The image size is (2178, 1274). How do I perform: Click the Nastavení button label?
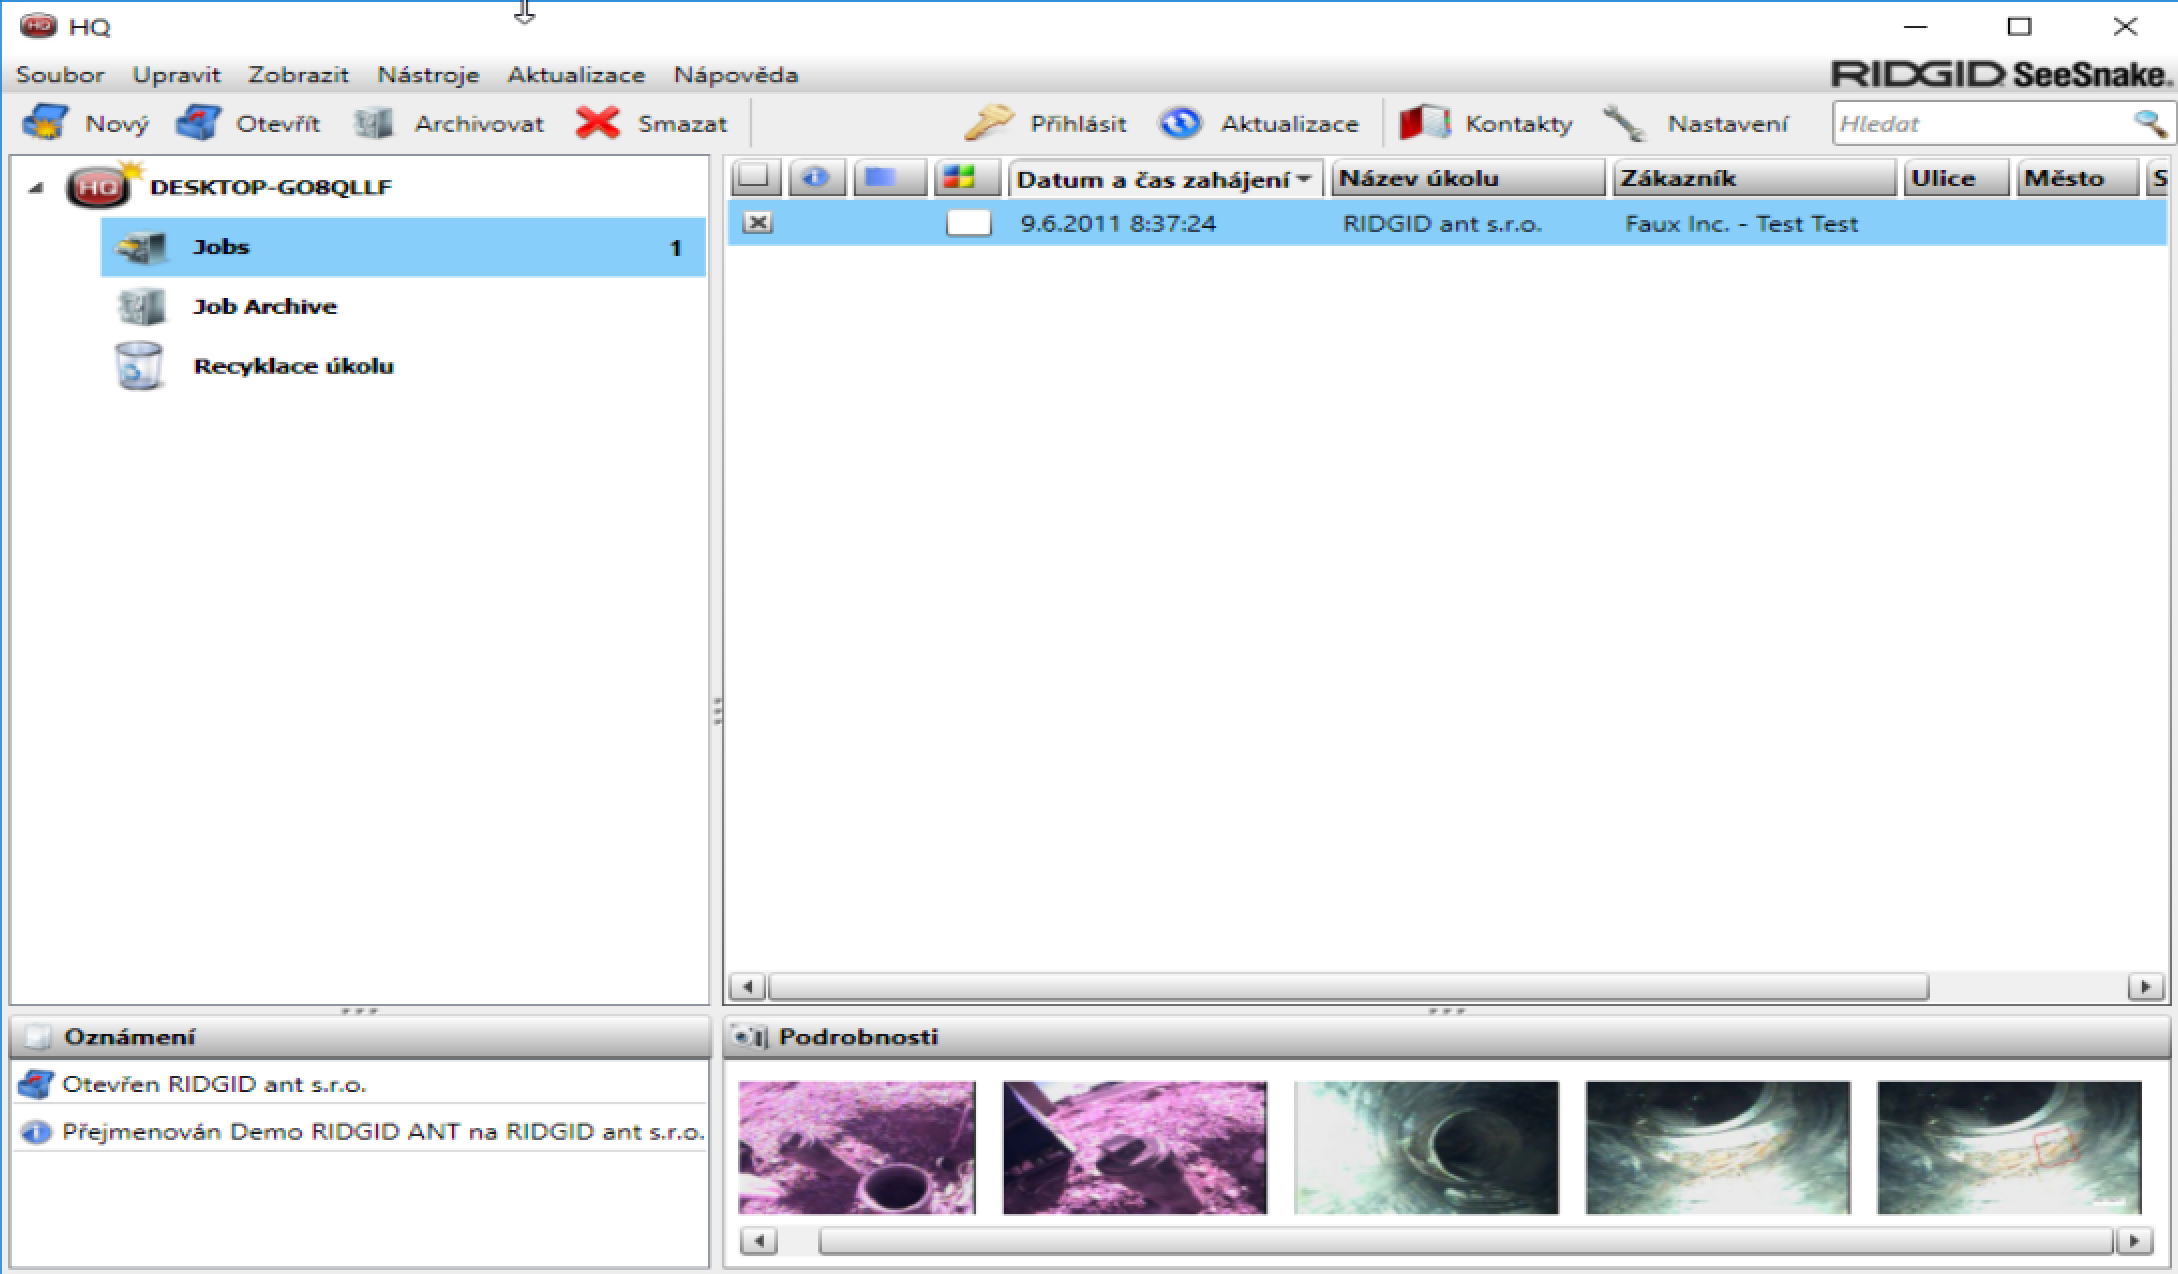(1728, 124)
